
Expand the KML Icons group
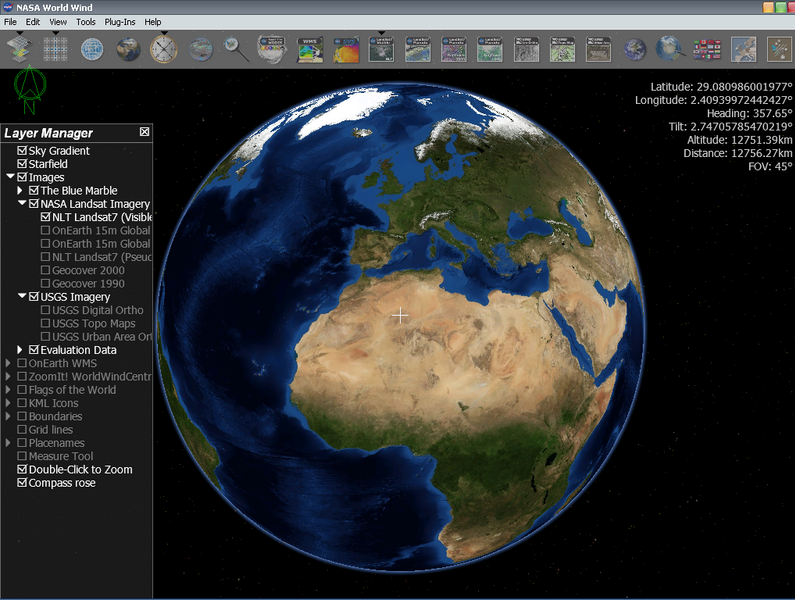8,403
